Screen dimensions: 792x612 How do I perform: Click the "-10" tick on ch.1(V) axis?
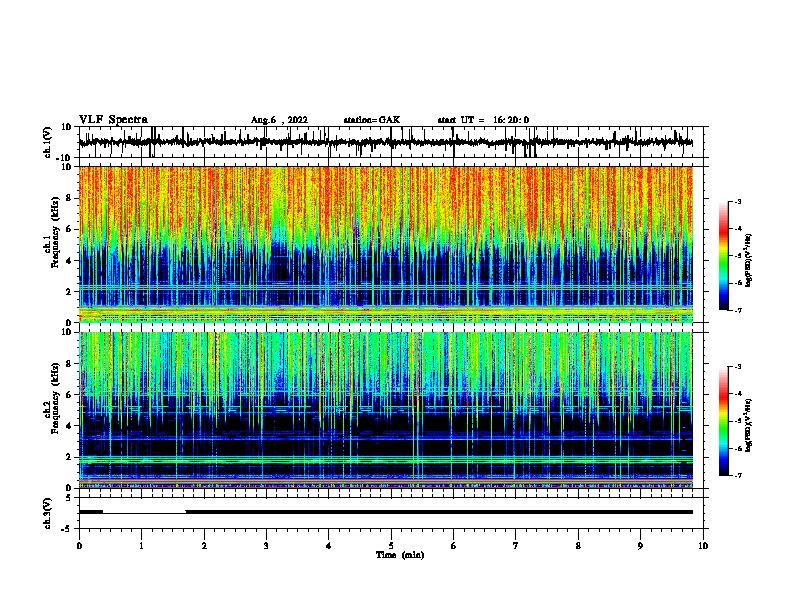pos(65,158)
